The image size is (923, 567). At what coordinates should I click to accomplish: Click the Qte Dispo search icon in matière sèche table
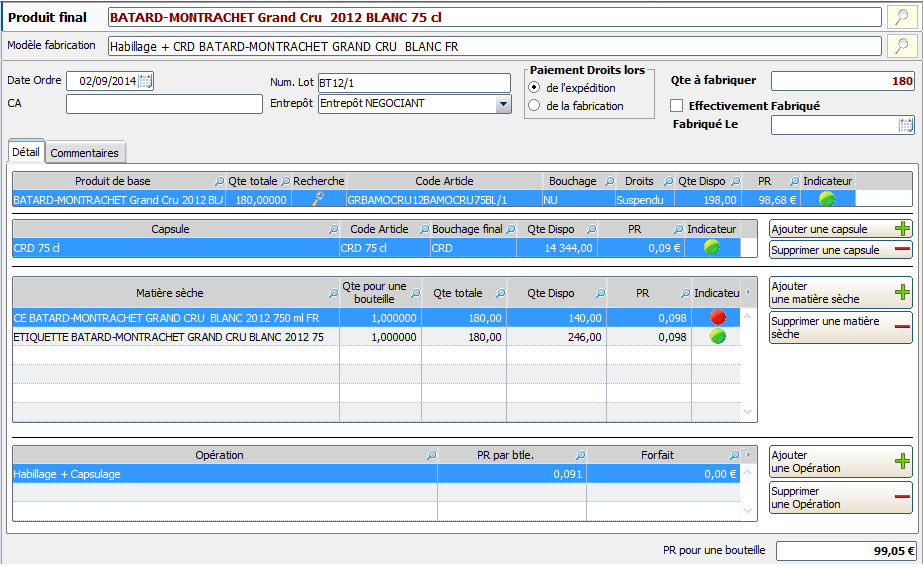600,293
